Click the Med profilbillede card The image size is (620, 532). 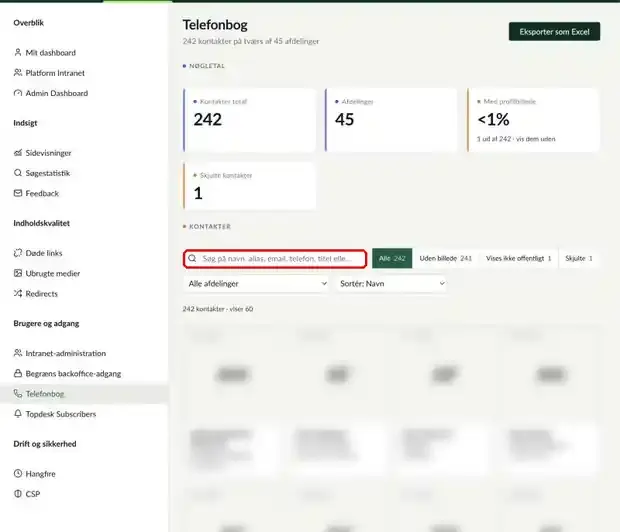click(533, 120)
